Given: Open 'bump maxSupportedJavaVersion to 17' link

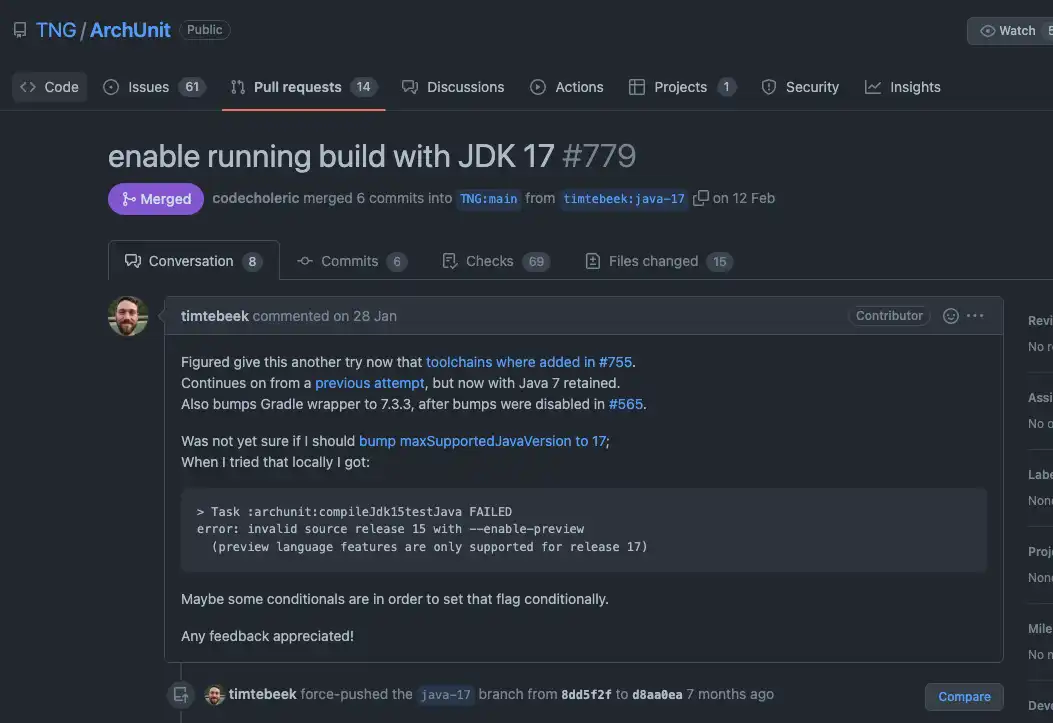Looking at the screenshot, I should click(x=482, y=441).
